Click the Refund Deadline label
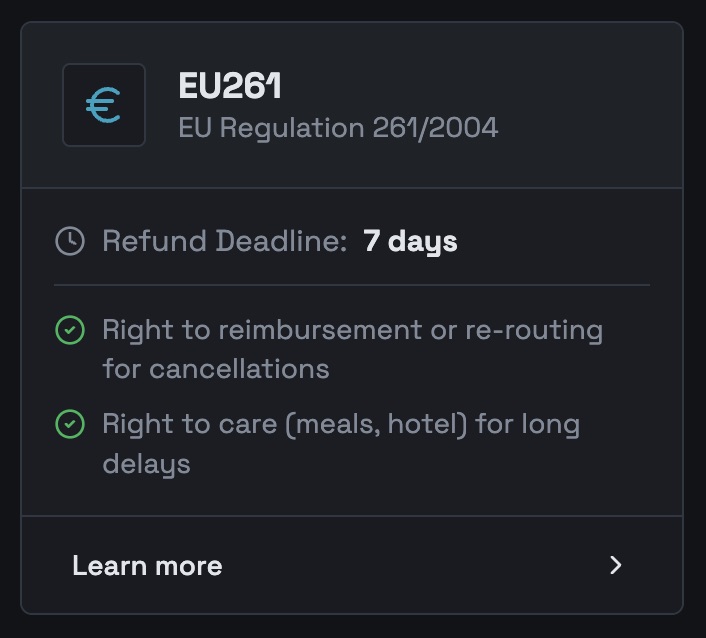The image size is (706, 638). [224, 241]
